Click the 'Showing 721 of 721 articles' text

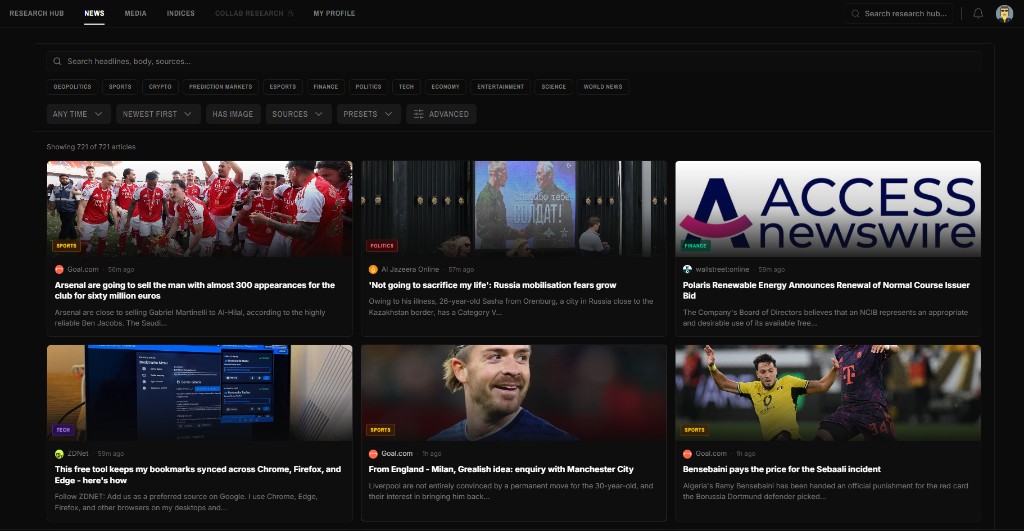91,147
